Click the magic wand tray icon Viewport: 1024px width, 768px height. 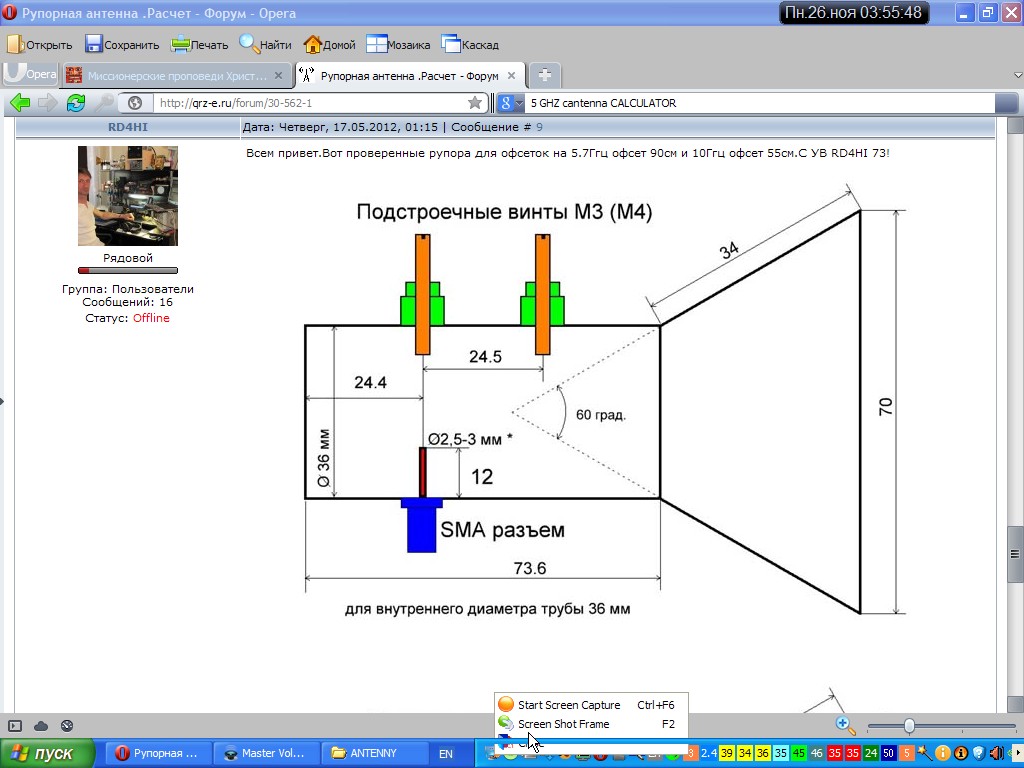click(x=923, y=753)
